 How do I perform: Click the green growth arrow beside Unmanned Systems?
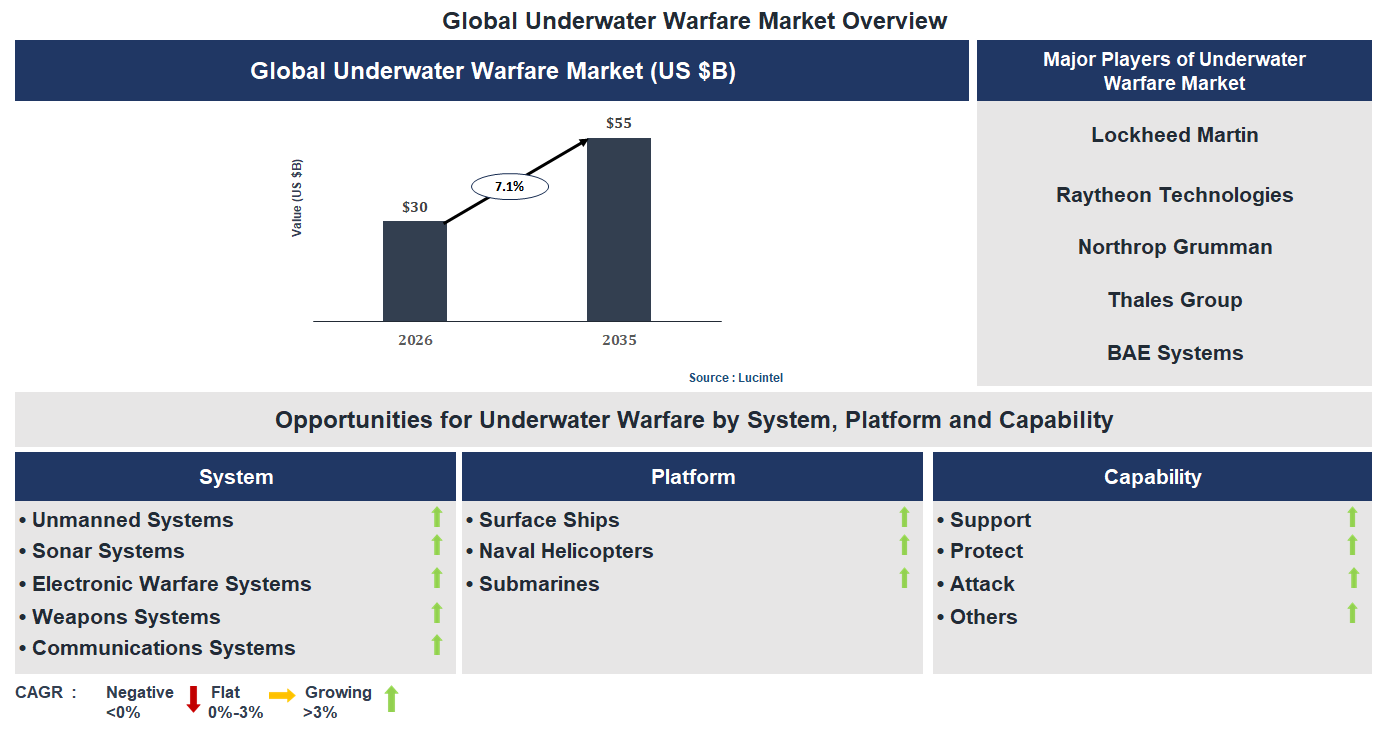[437, 517]
